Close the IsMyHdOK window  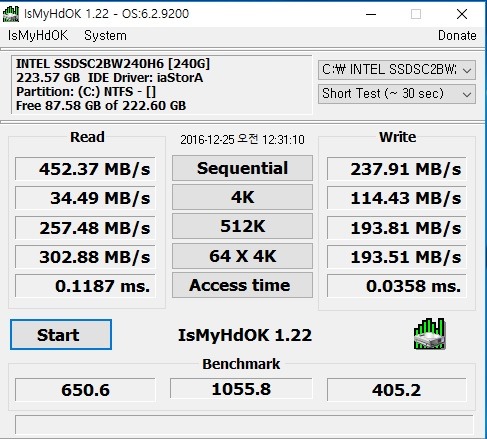(462, 14)
